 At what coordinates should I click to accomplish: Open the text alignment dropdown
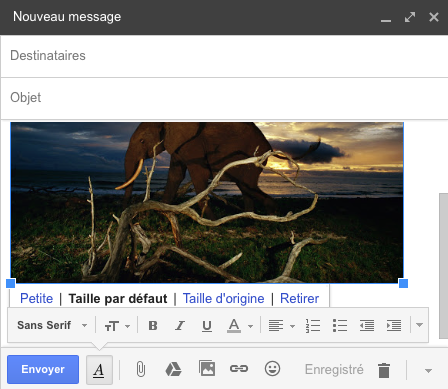click(x=282, y=326)
